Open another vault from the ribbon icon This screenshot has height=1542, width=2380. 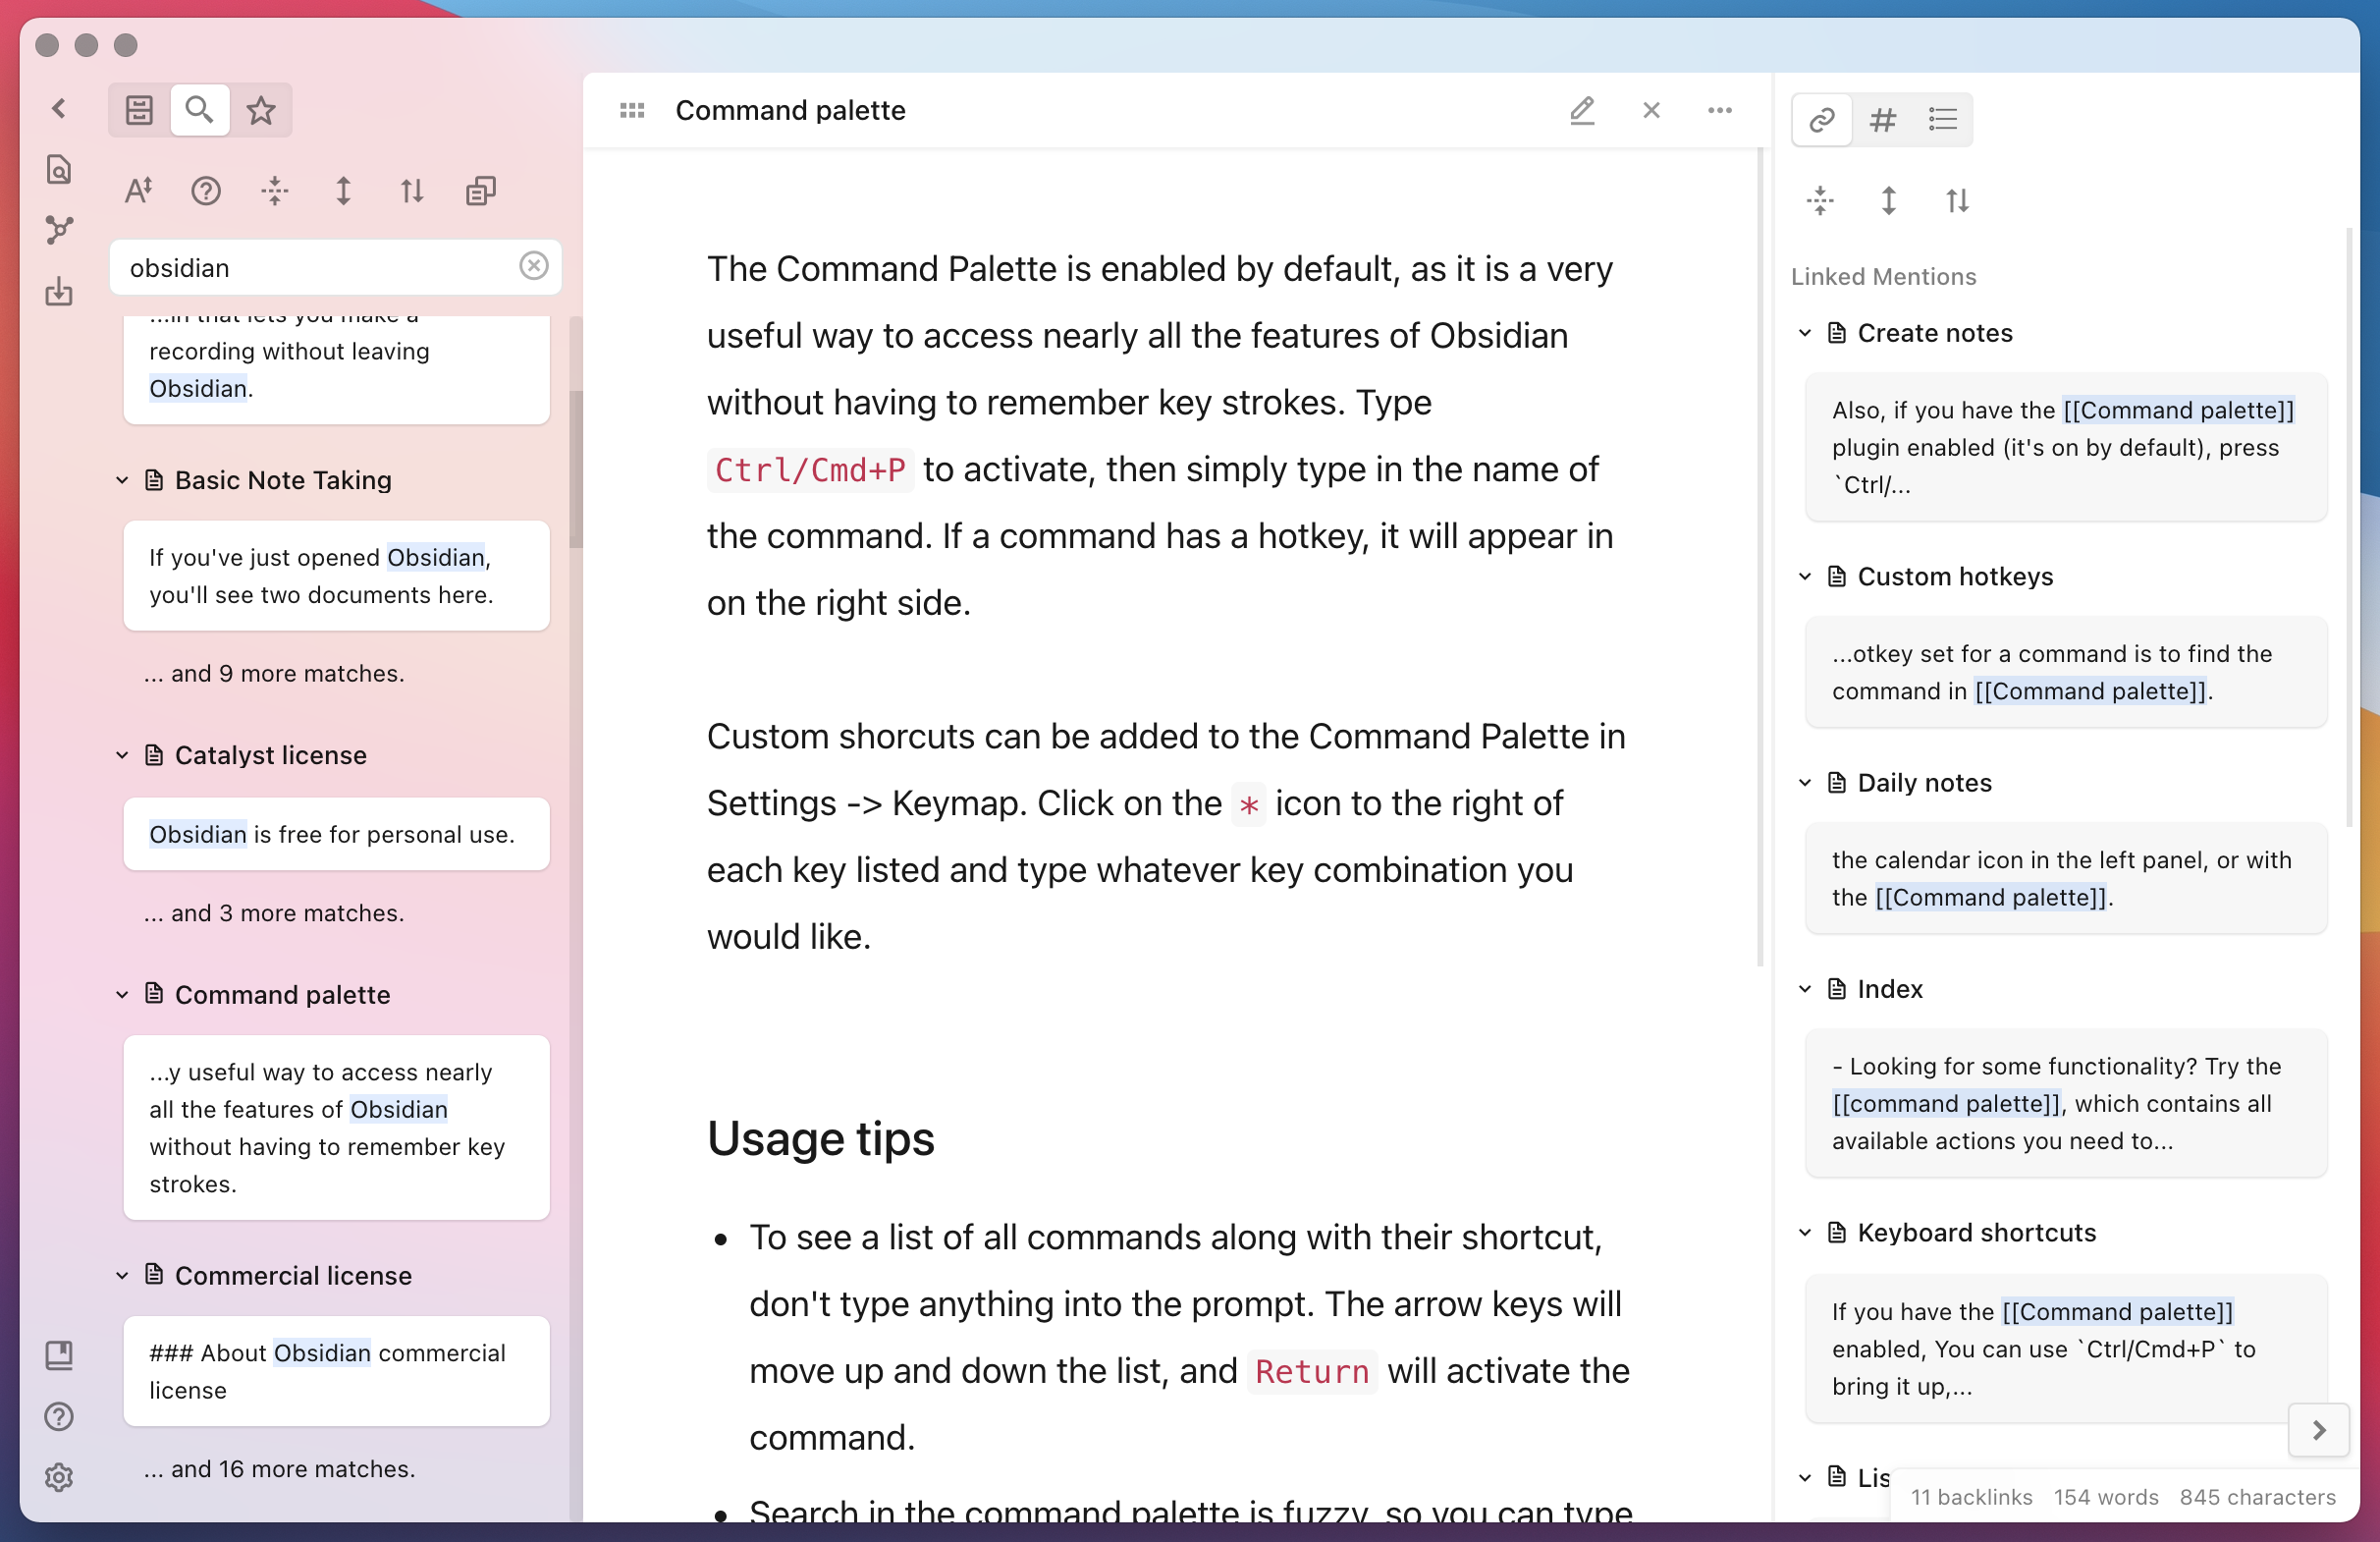[59, 1355]
